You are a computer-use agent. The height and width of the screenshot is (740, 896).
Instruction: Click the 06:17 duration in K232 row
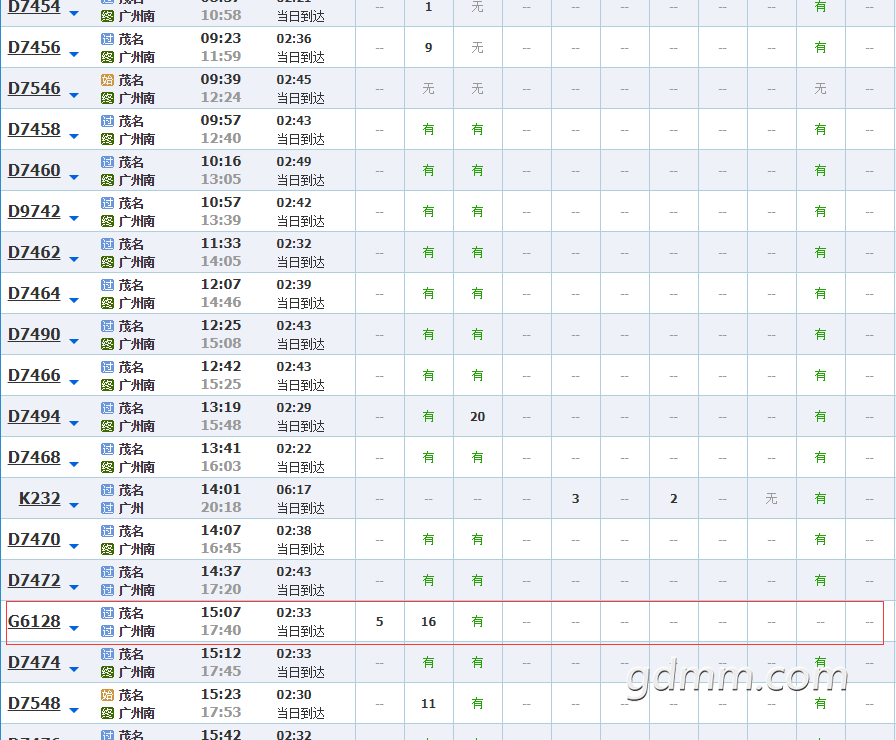coord(294,490)
